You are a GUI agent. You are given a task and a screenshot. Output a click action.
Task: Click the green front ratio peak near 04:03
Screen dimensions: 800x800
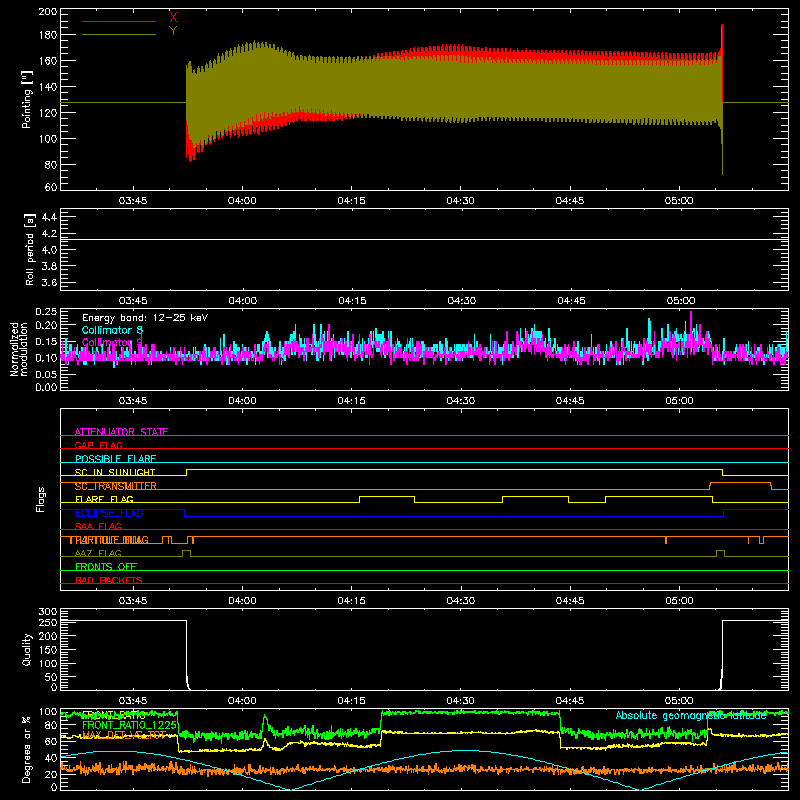(265, 720)
